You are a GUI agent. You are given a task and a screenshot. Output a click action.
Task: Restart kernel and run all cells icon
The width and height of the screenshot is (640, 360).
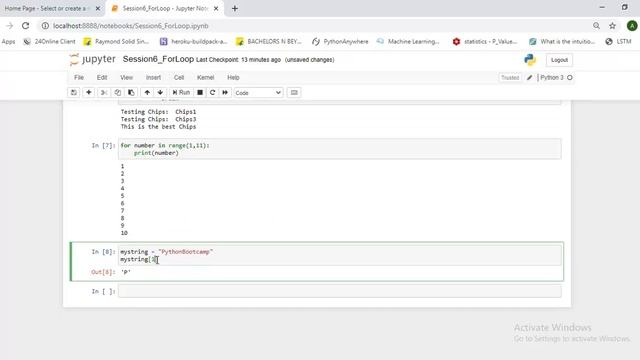point(225,93)
